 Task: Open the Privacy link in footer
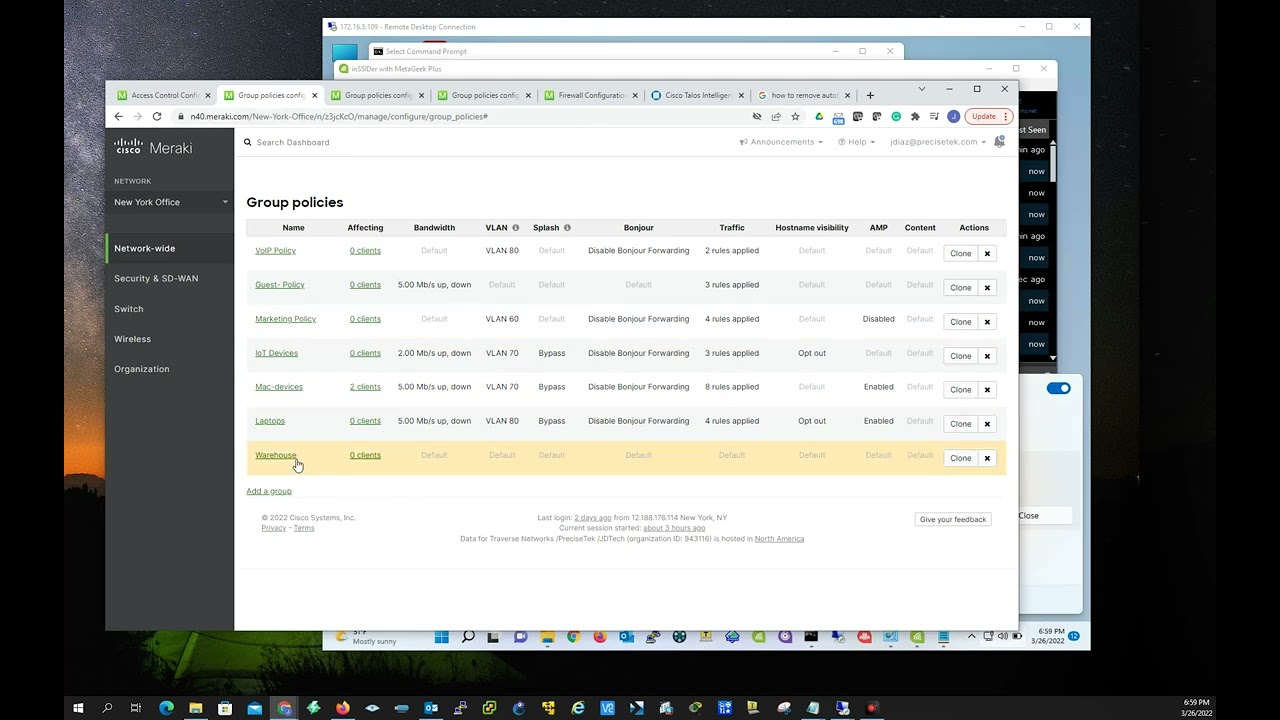coord(273,528)
